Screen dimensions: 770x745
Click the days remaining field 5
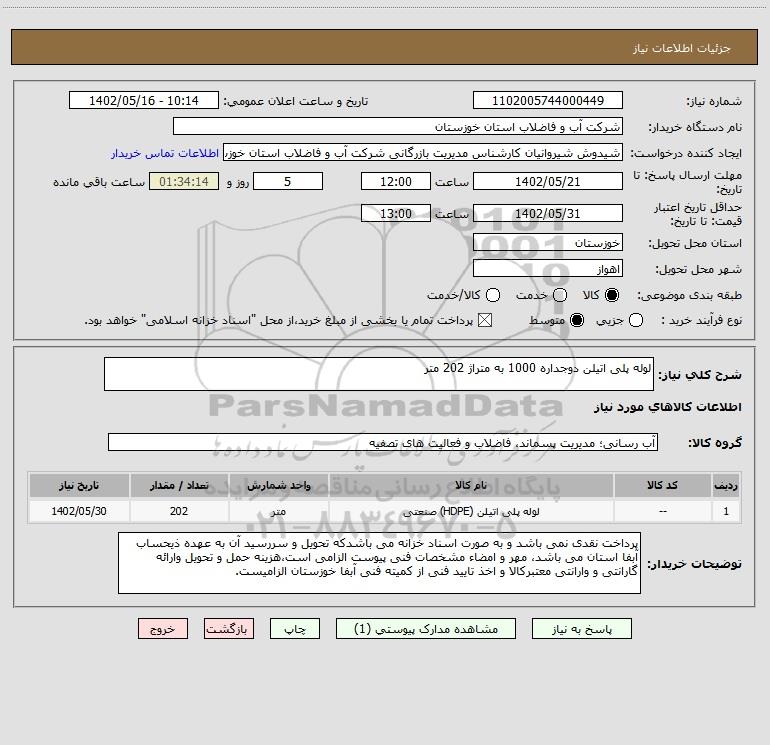288,181
